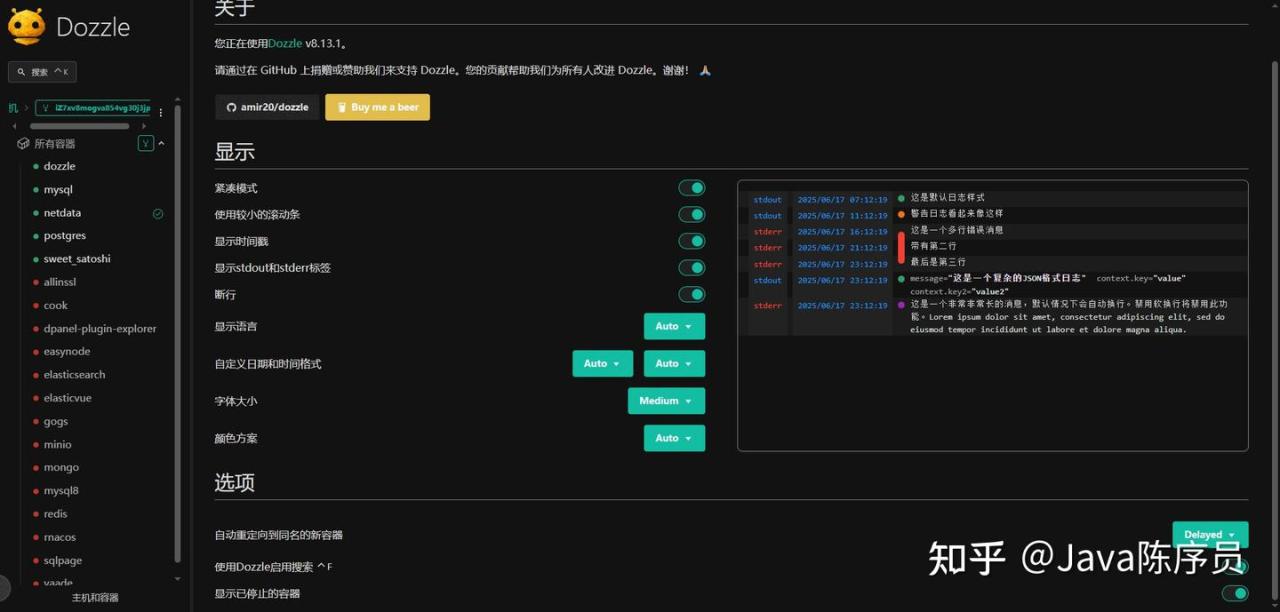Open the Delayed dropdown for auto-redirect
Viewport: 1280px width, 612px height.
pos(1210,534)
